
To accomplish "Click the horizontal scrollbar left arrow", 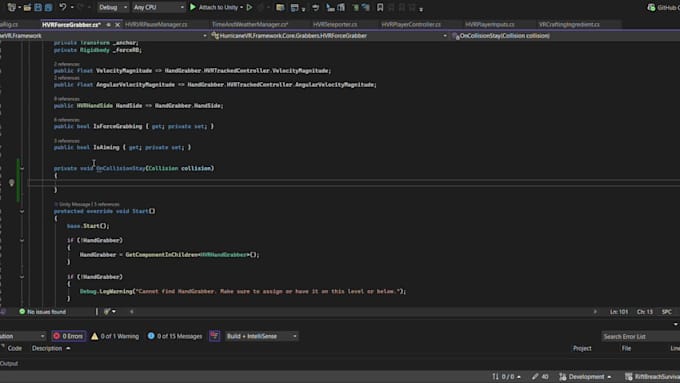I will (x=131, y=311).
